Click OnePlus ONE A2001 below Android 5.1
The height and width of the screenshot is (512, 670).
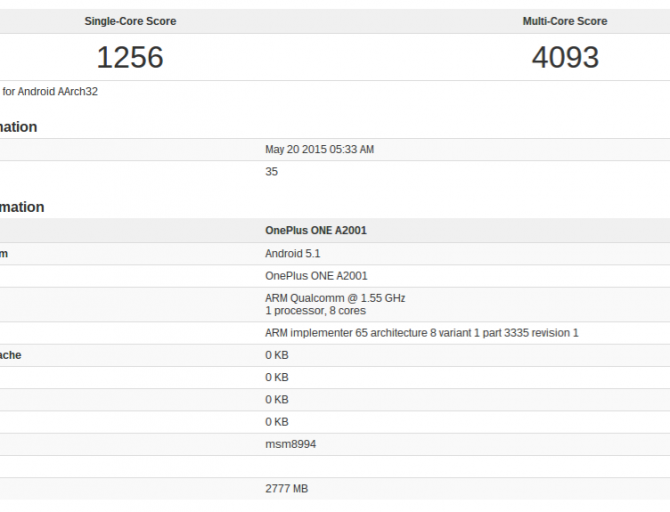[x=315, y=276]
